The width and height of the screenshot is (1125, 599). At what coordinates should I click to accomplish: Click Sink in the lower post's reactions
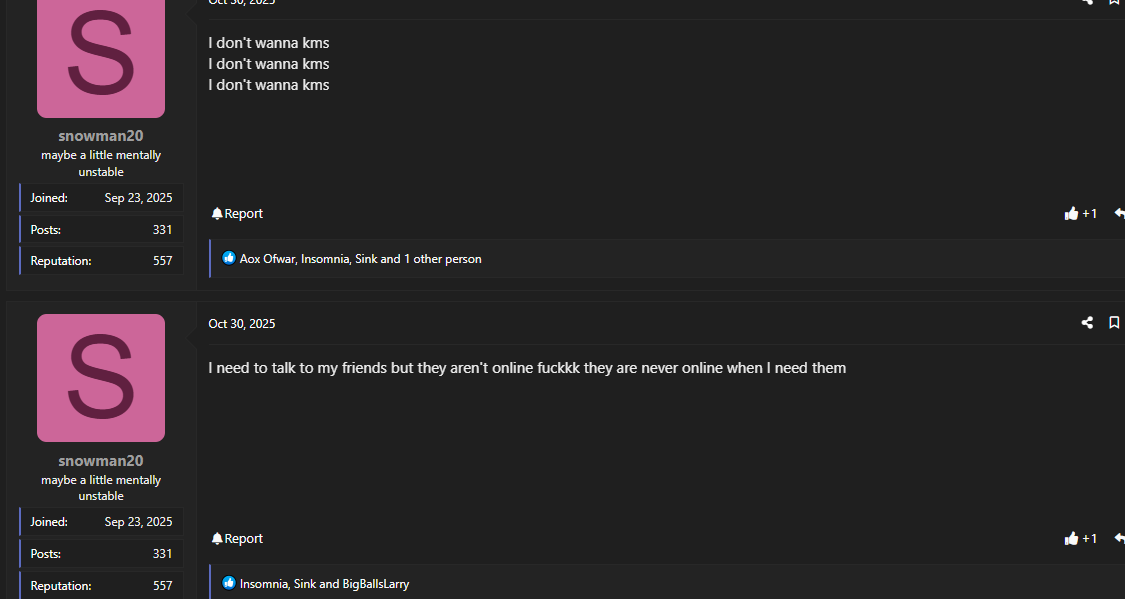(305, 584)
